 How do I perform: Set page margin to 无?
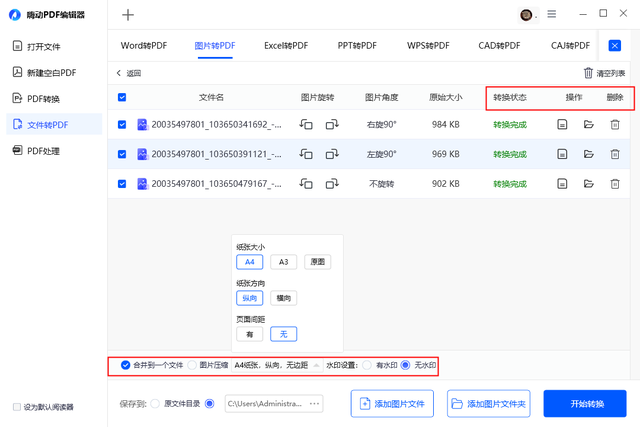coord(283,334)
